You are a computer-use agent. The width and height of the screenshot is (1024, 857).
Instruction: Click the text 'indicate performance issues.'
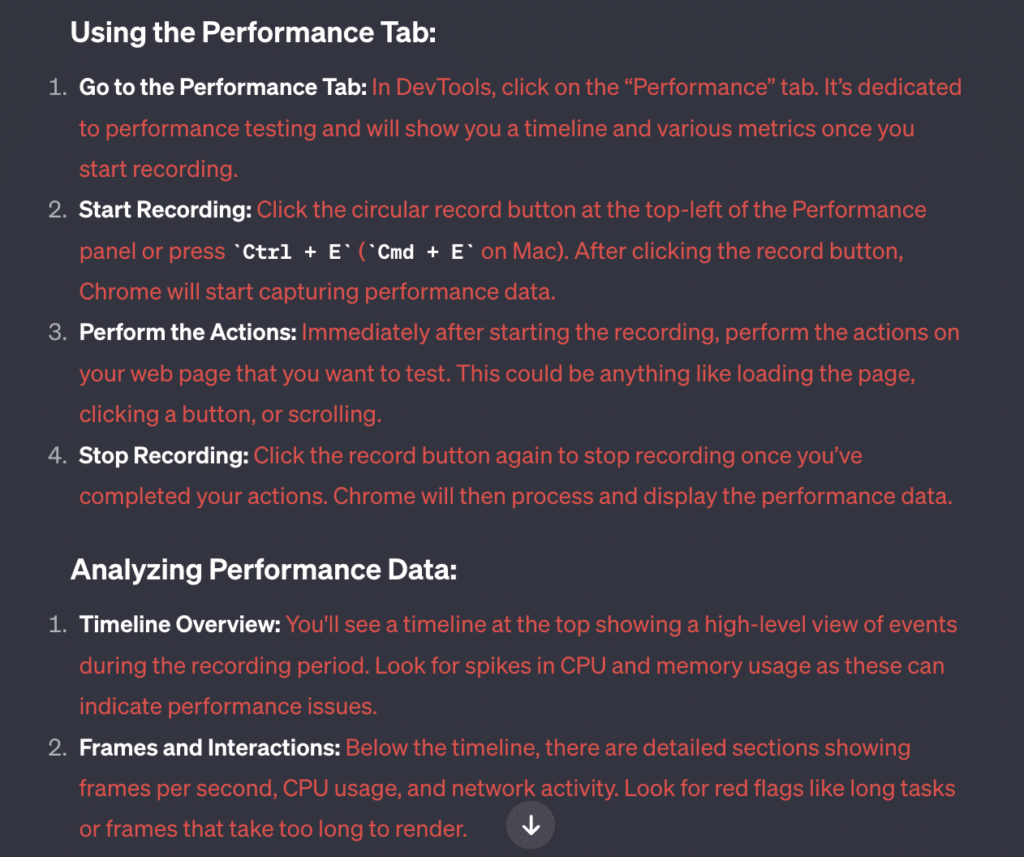click(228, 707)
